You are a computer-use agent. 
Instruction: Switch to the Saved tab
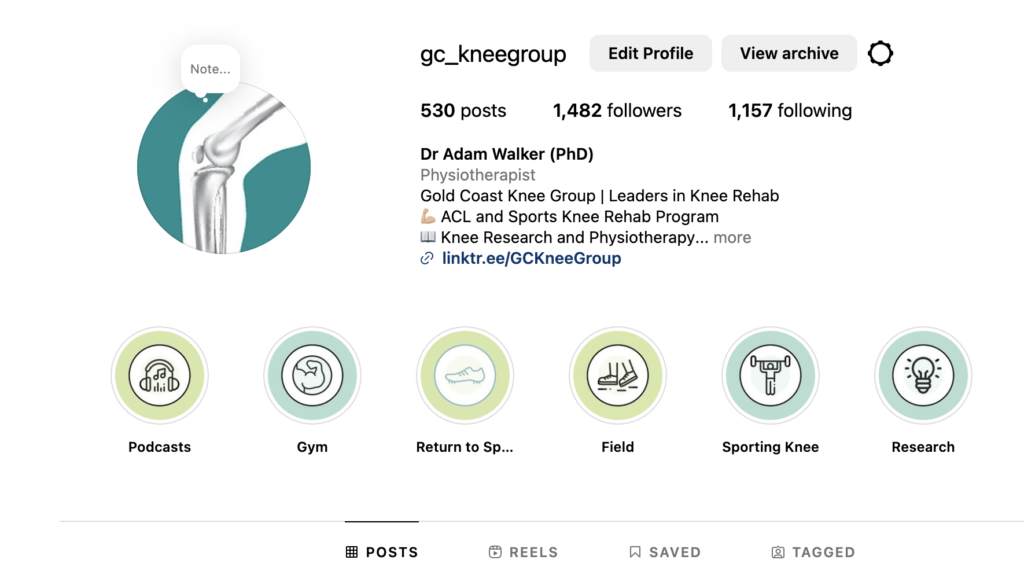point(665,552)
